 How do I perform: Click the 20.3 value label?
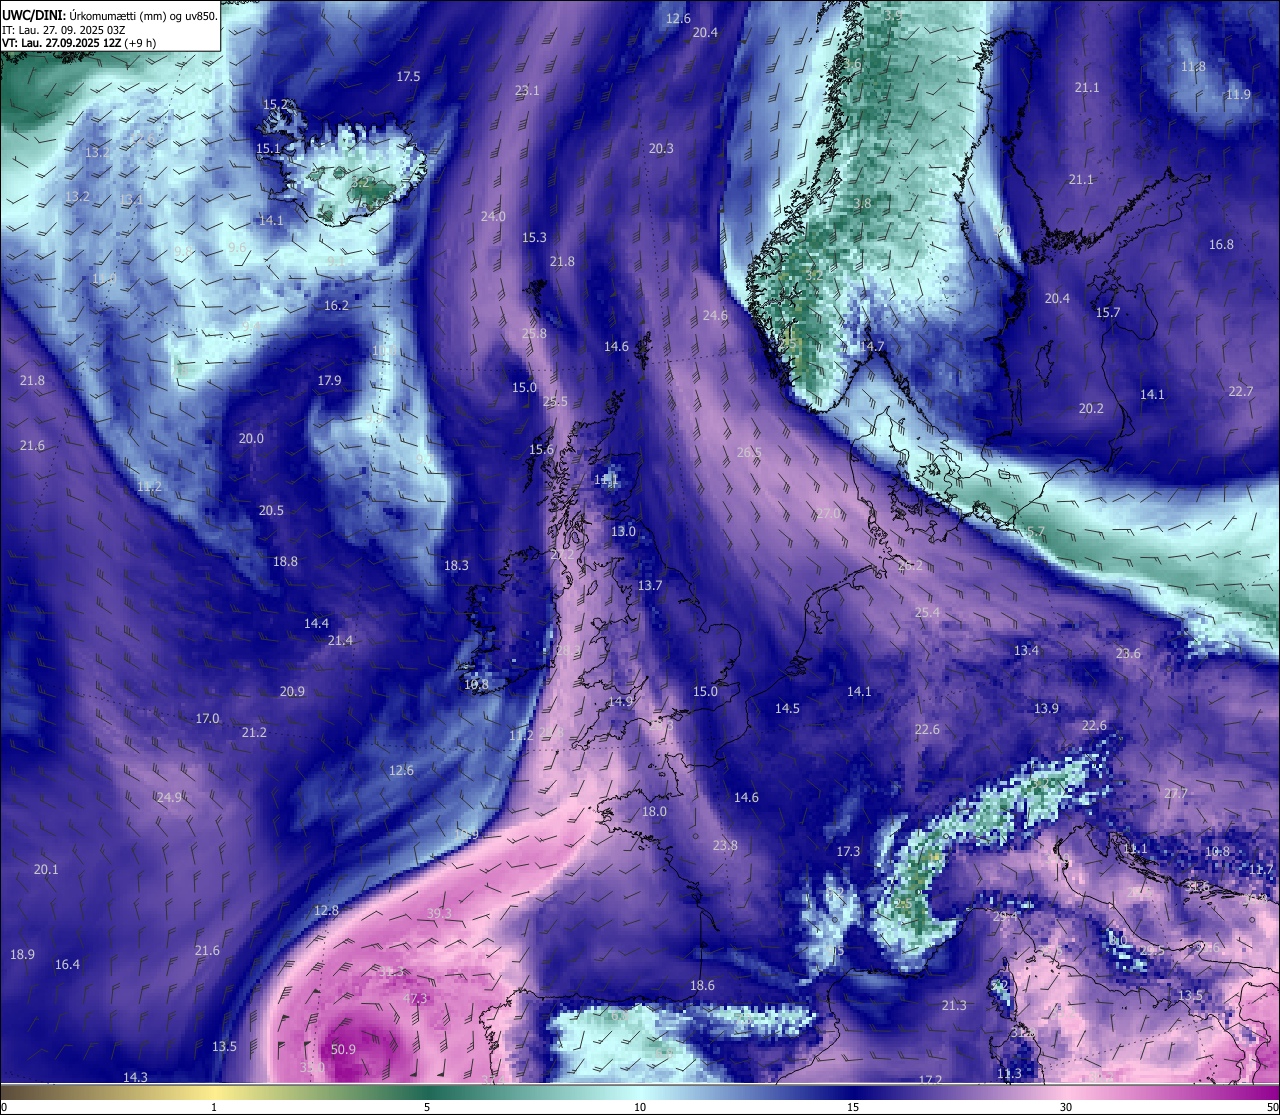pos(661,148)
